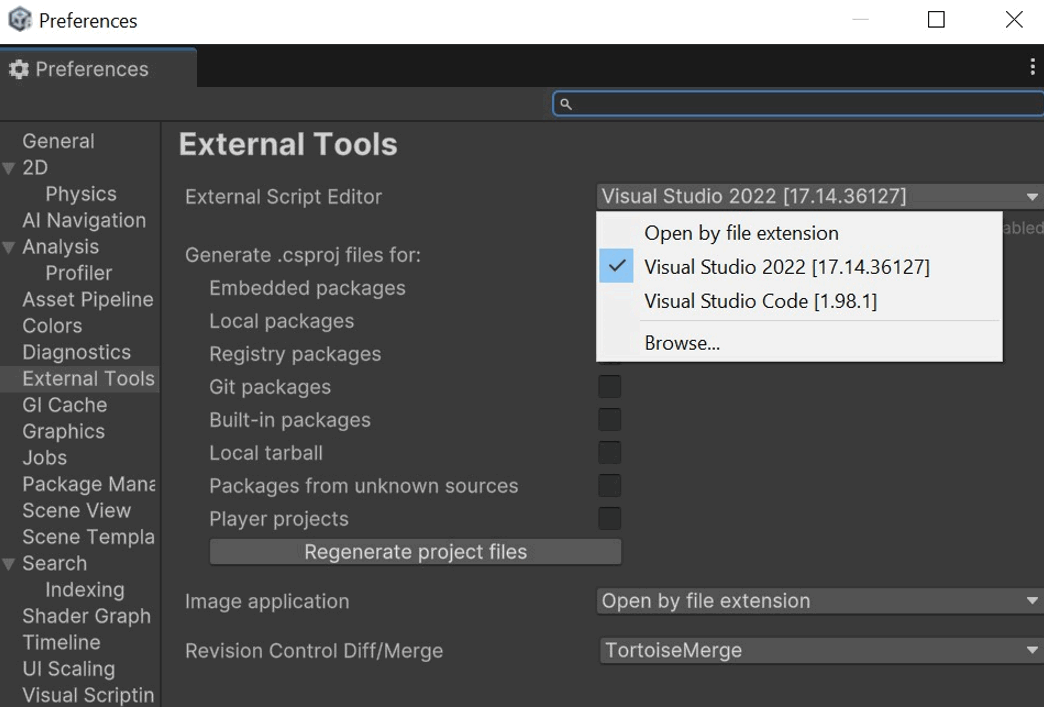Image resolution: width=1044 pixels, height=707 pixels.
Task: Check Packages from unknown sources
Action: 609,485
